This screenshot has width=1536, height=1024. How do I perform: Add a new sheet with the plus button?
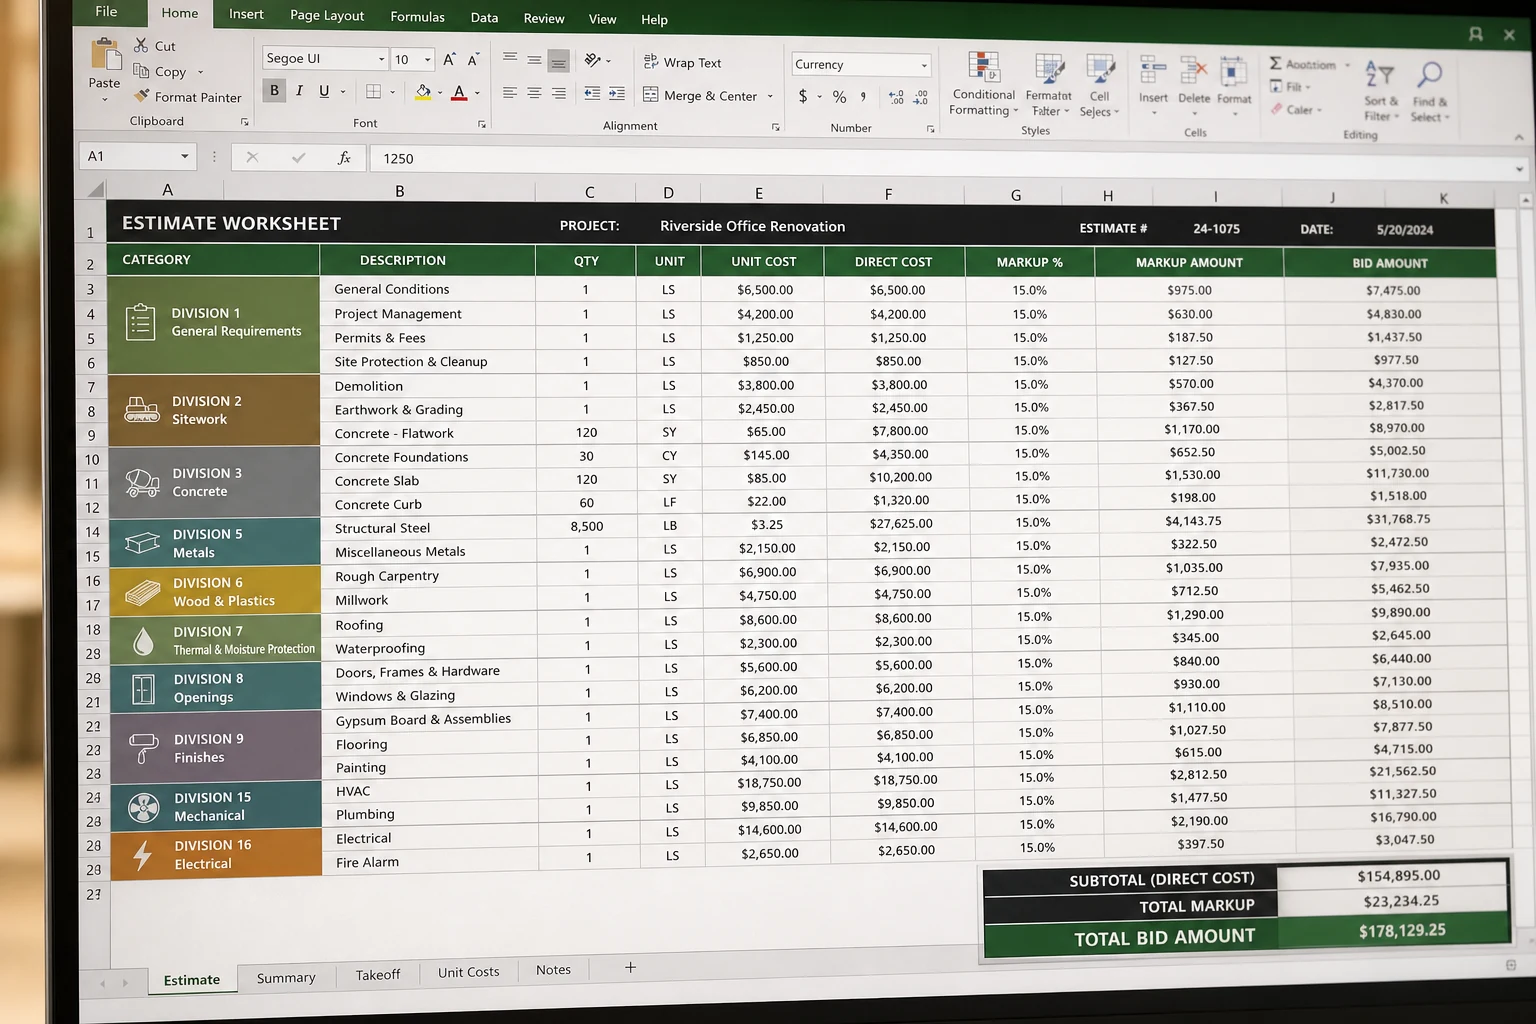click(630, 967)
